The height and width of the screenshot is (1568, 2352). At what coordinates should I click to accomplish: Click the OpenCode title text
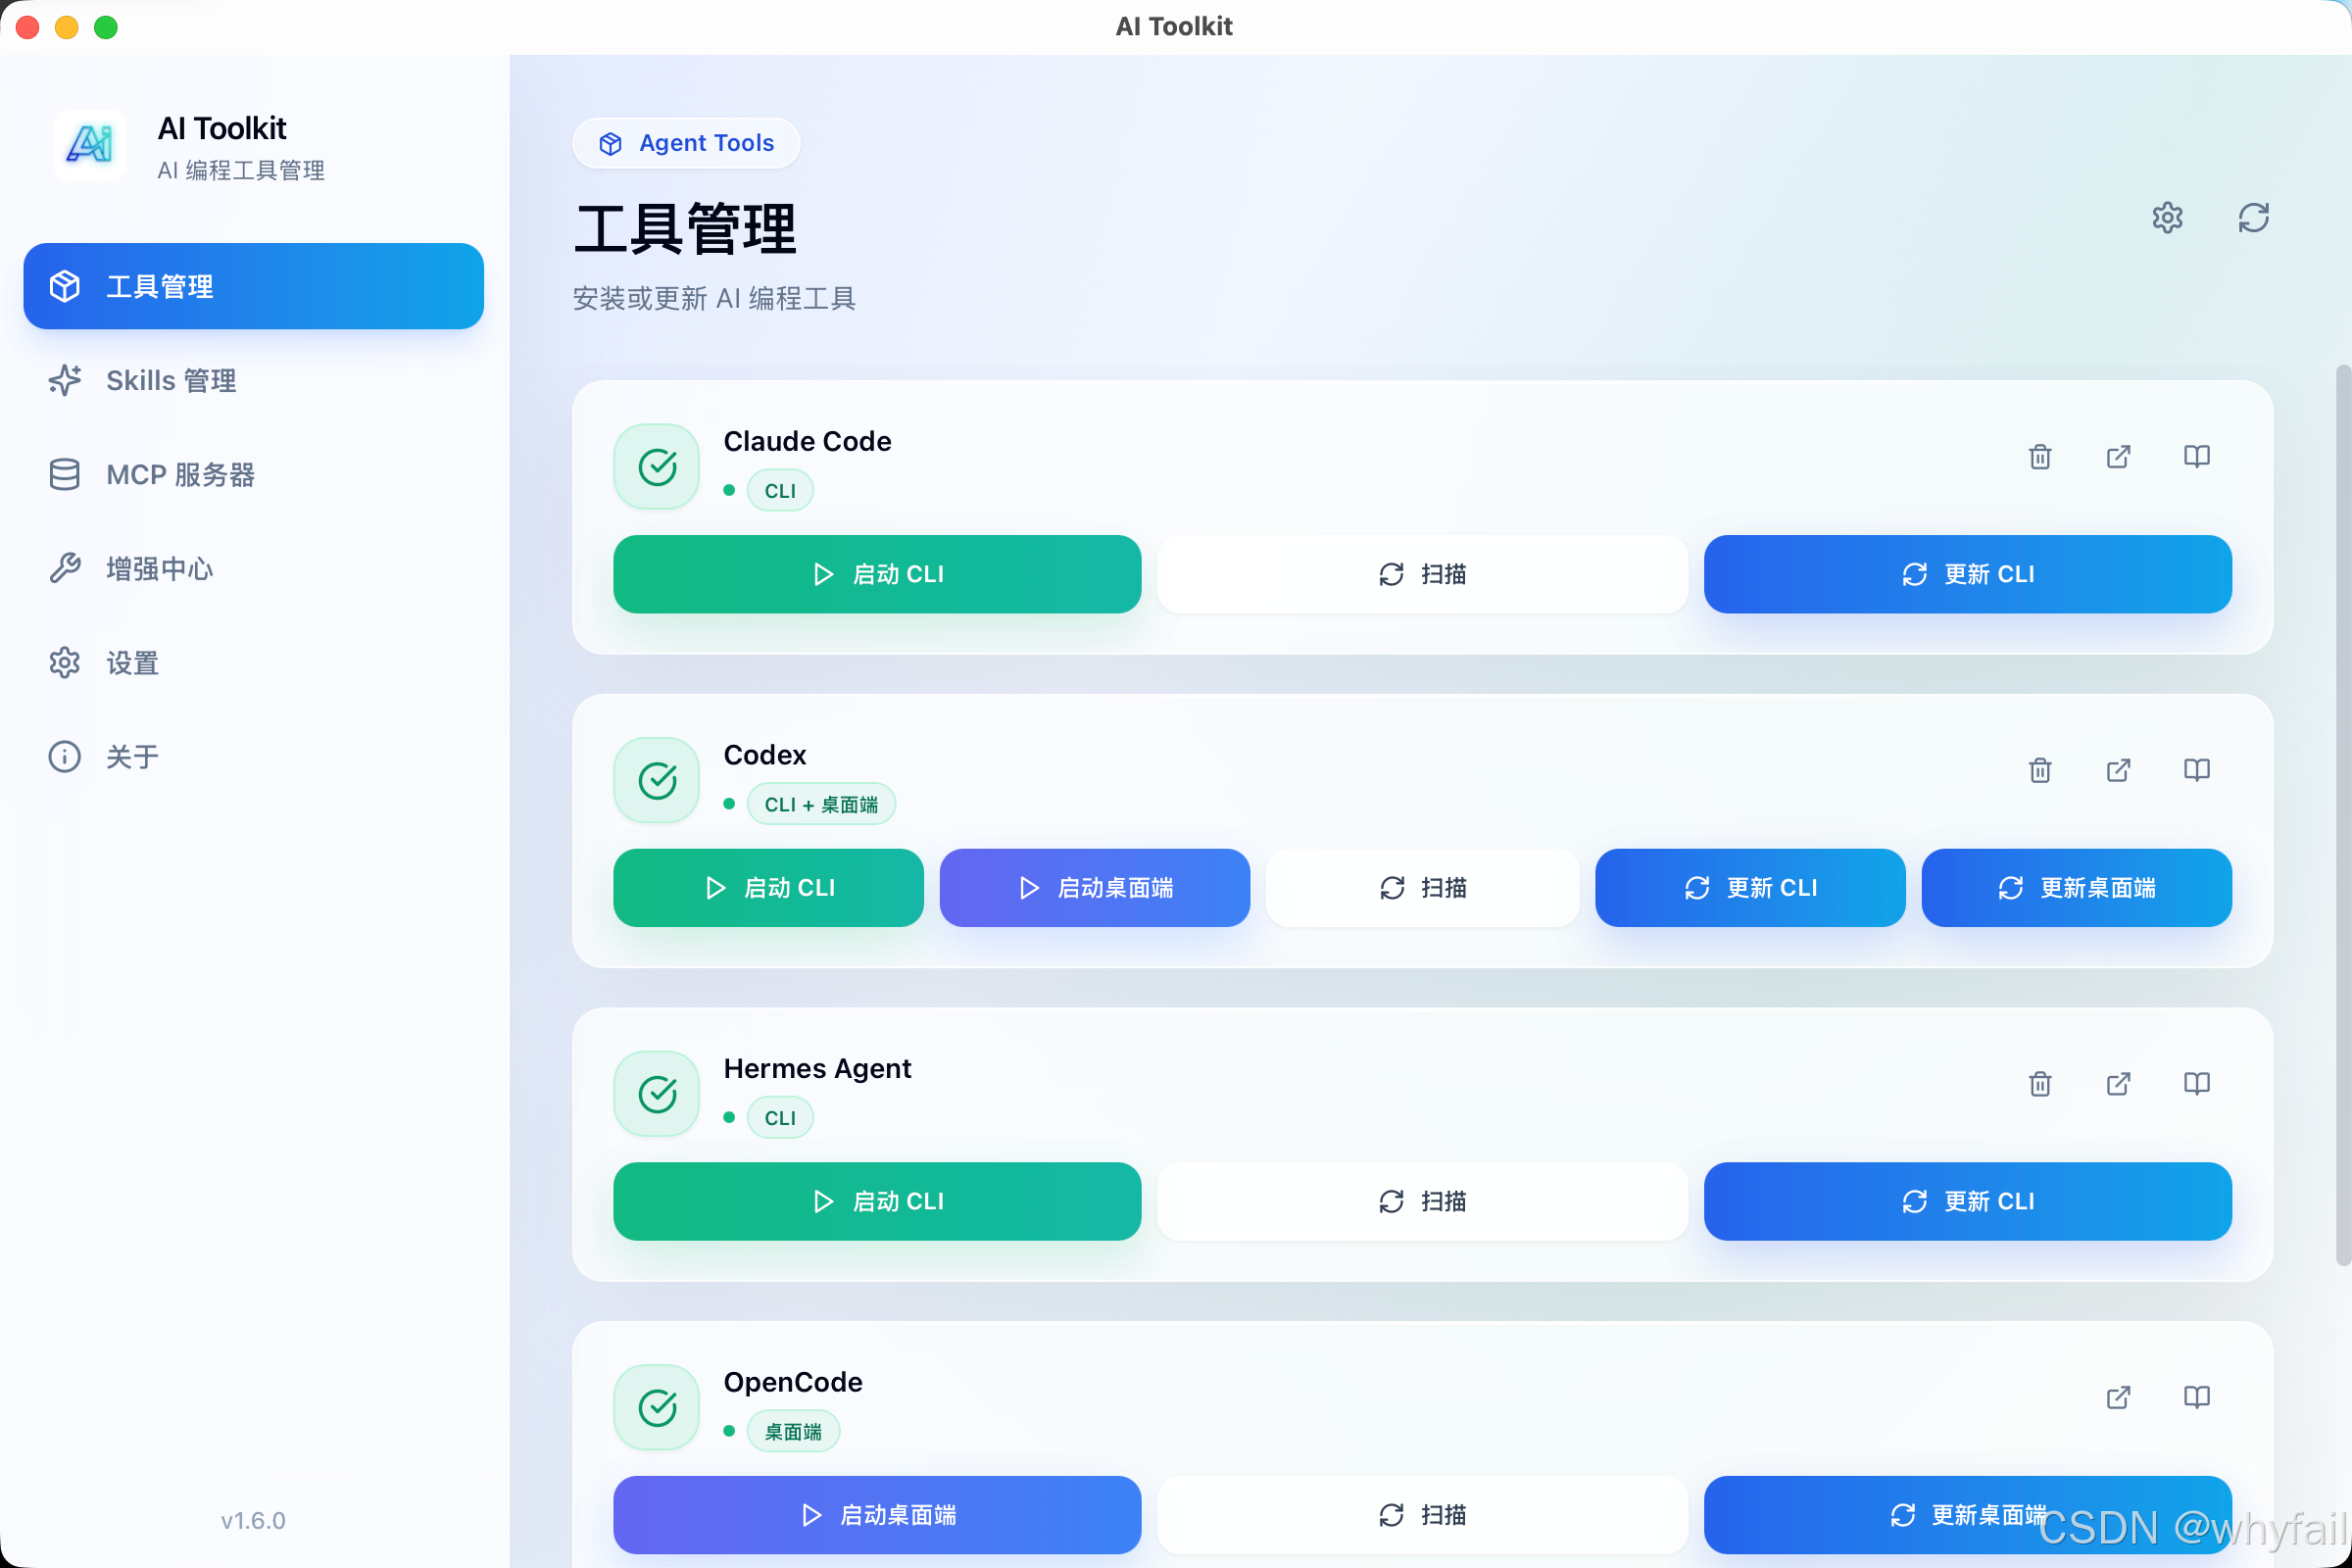(793, 1382)
